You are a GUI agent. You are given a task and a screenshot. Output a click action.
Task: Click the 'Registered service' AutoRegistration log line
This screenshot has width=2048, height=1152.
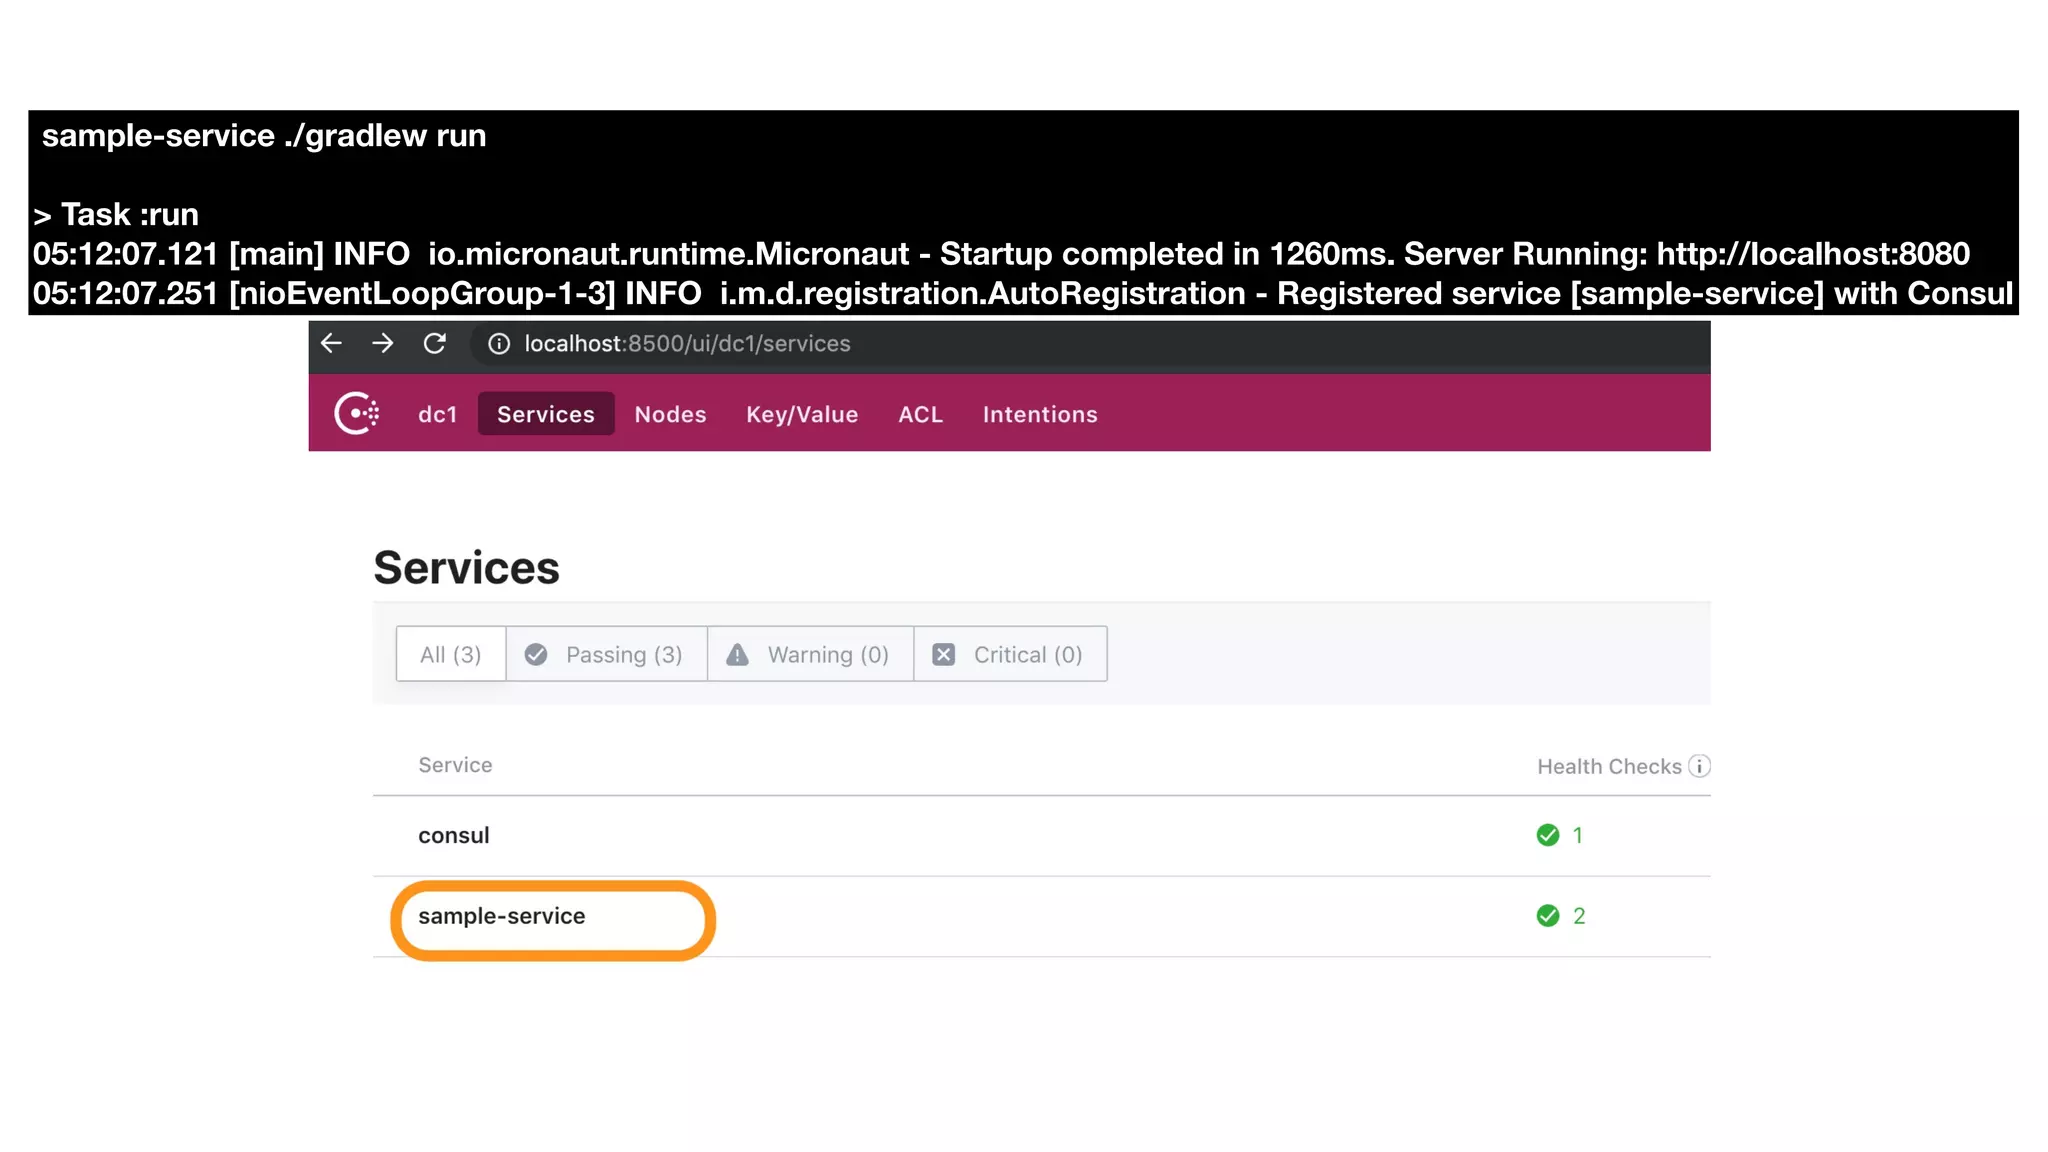point(1022,294)
